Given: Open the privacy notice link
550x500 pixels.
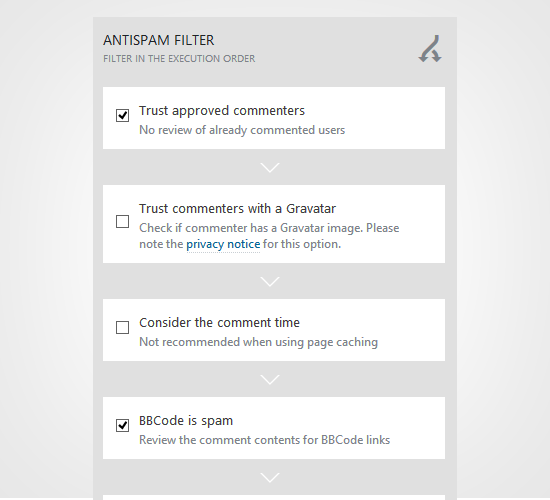Looking at the screenshot, I should (x=223, y=244).
